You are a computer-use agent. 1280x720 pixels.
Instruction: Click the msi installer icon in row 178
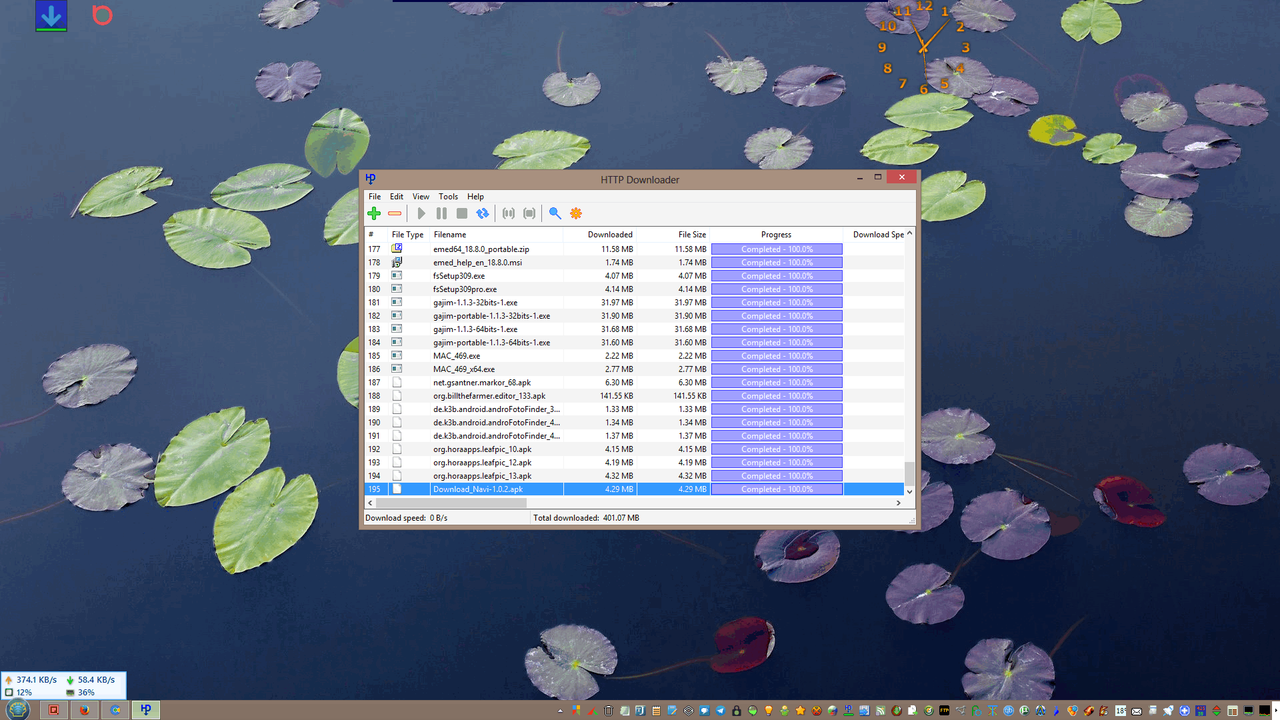click(397, 262)
